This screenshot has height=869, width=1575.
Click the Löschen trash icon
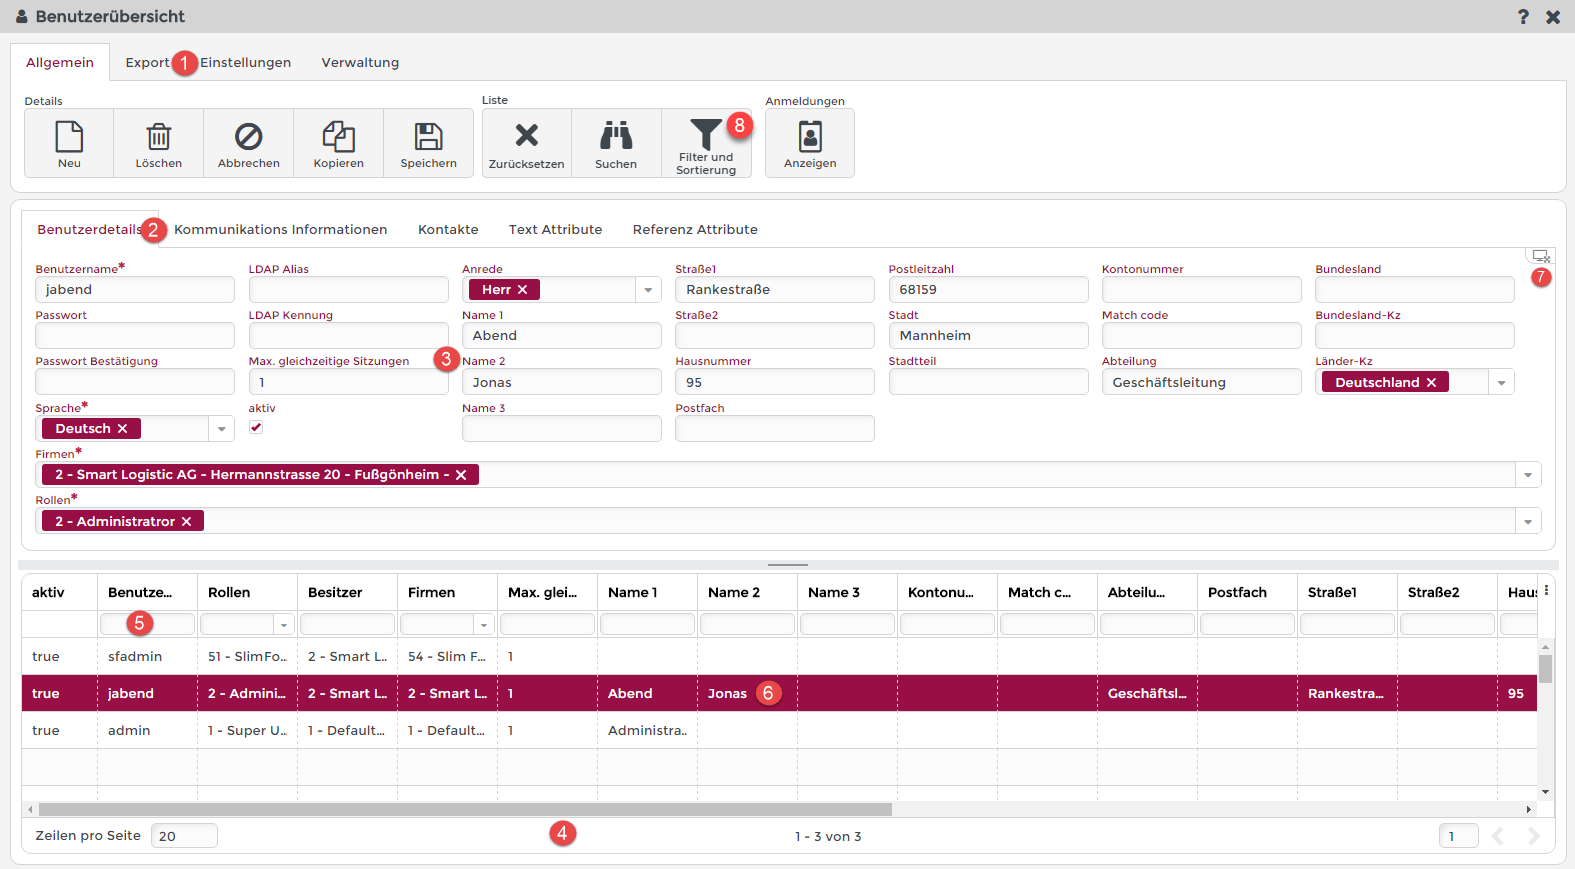pyautogui.click(x=159, y=137)
